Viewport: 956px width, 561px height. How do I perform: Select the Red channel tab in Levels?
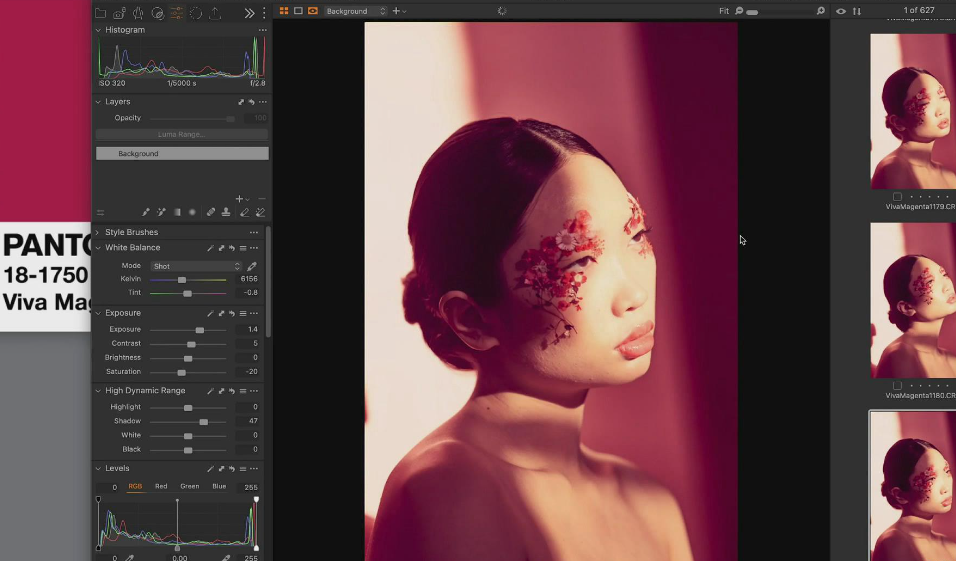[161, 486]
